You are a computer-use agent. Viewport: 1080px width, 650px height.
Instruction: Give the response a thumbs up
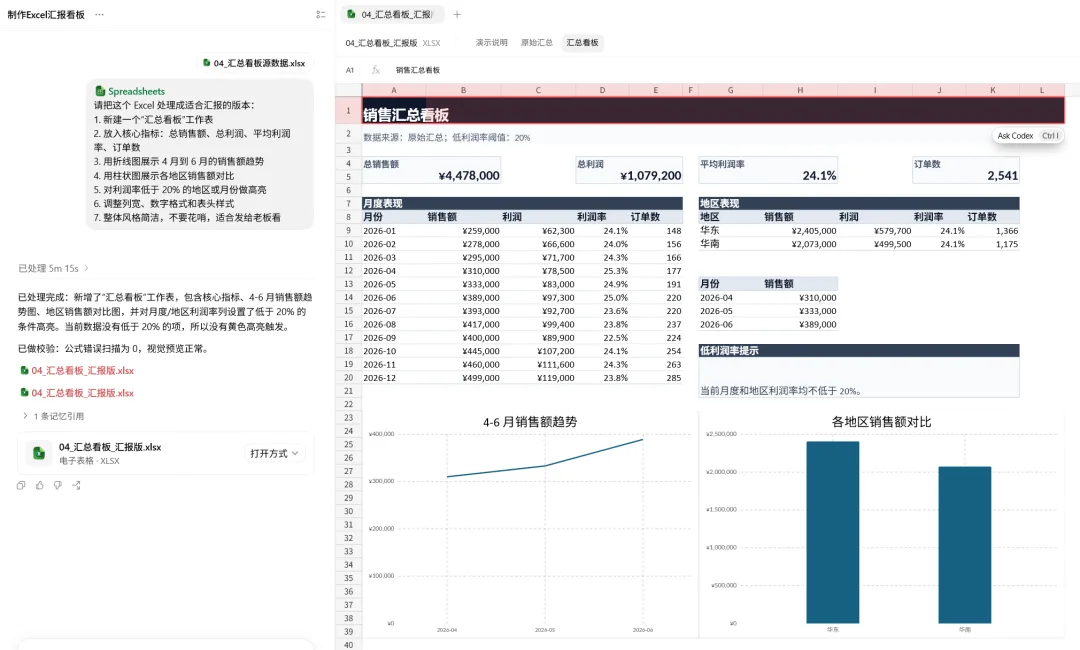[39, 485]
